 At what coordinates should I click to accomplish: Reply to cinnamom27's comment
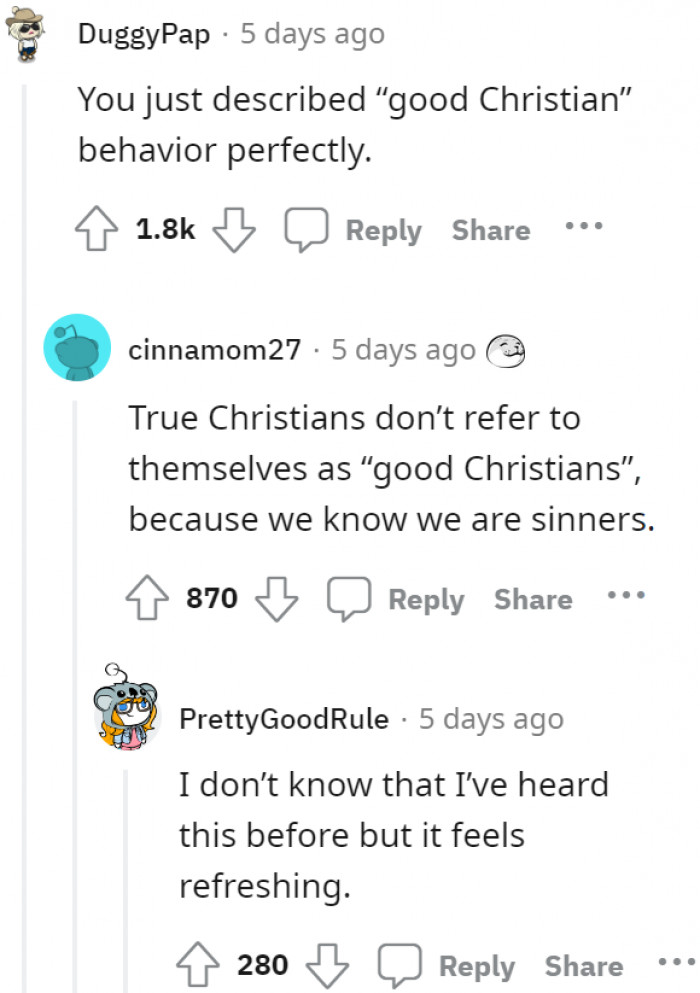400,600
